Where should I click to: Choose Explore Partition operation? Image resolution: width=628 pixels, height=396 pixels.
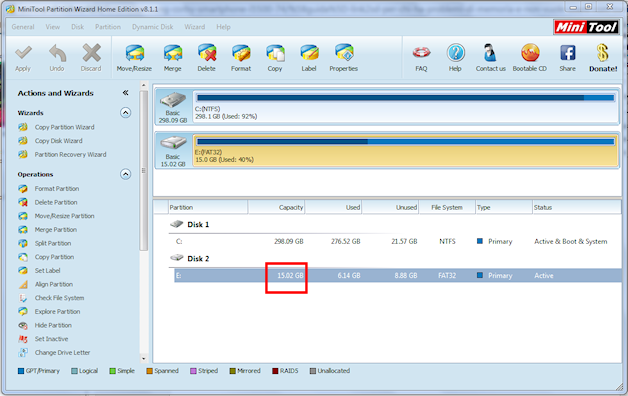tap(57, 311)
